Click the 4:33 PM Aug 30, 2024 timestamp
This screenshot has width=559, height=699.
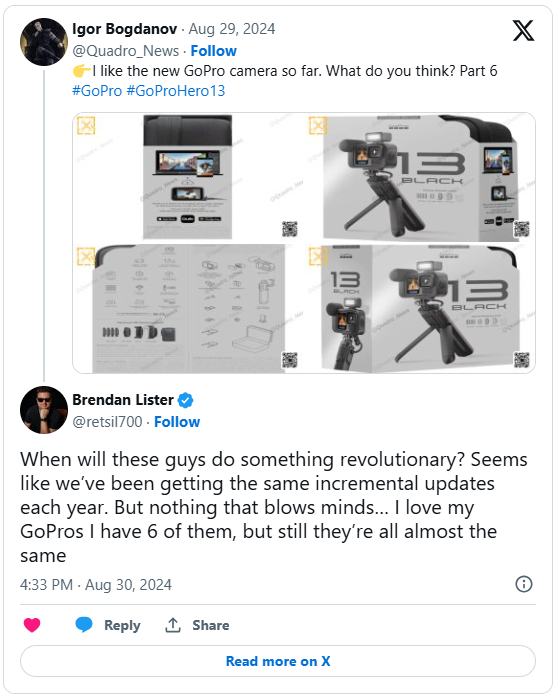point(96,584)
